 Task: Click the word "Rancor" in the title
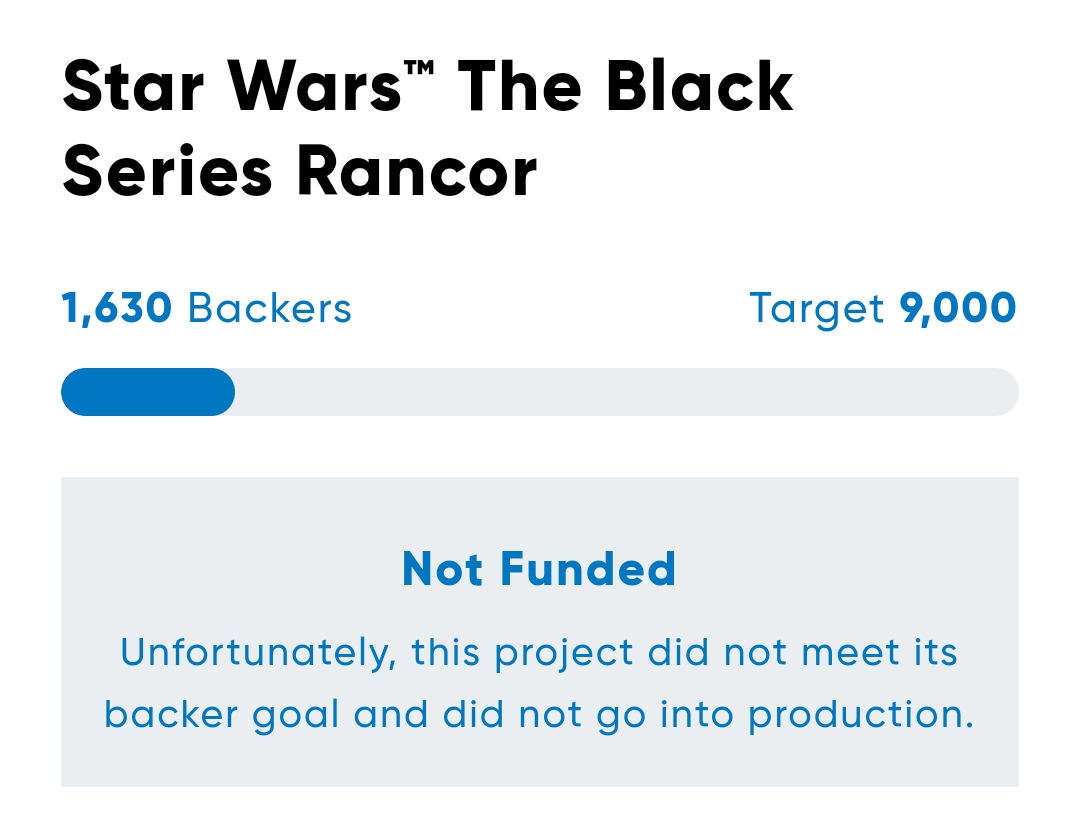416,172
